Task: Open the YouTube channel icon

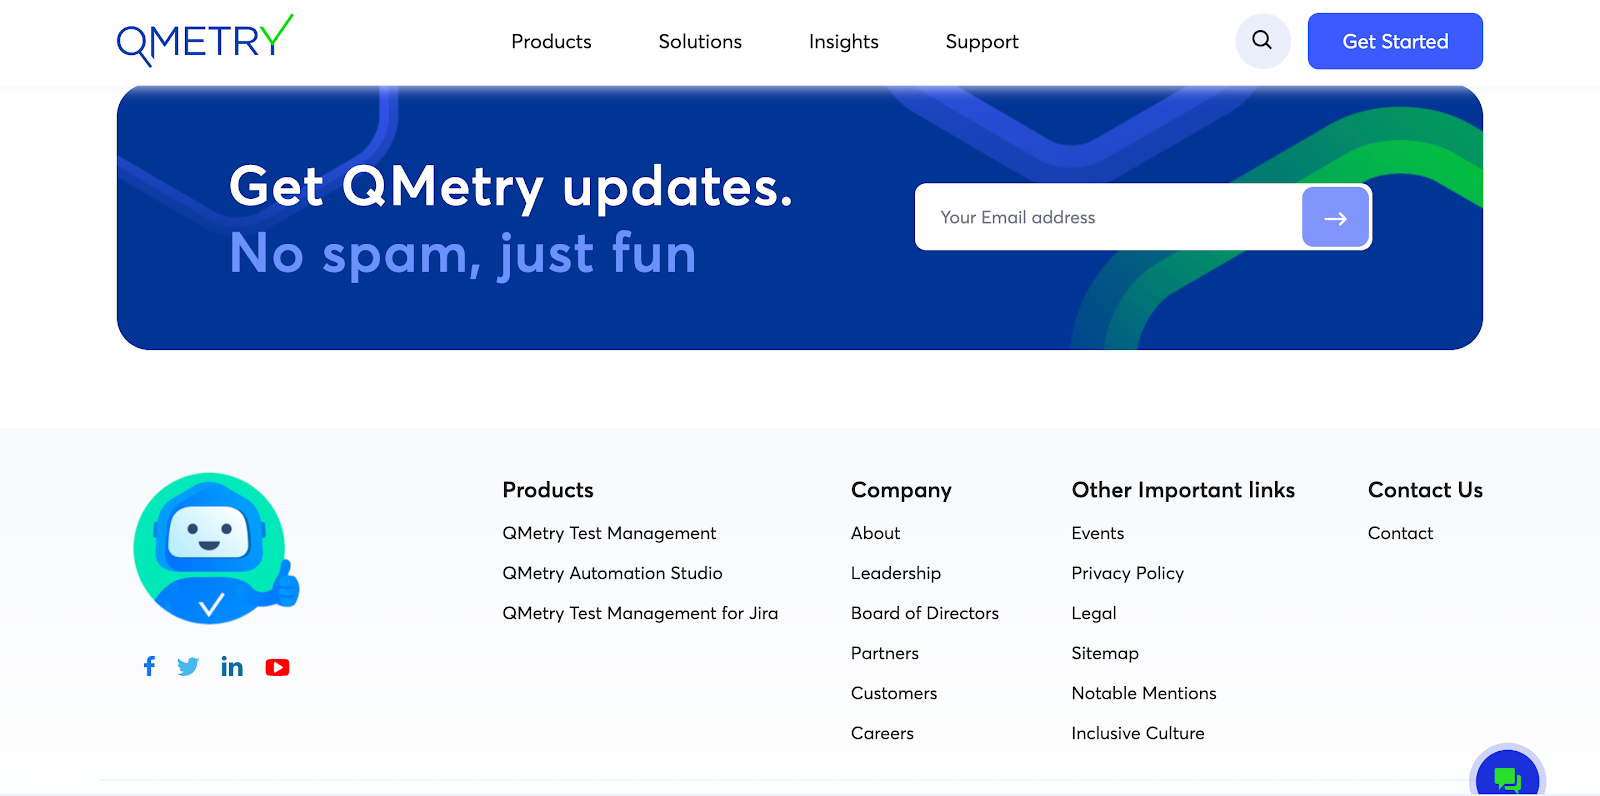Action: point(277,667)
